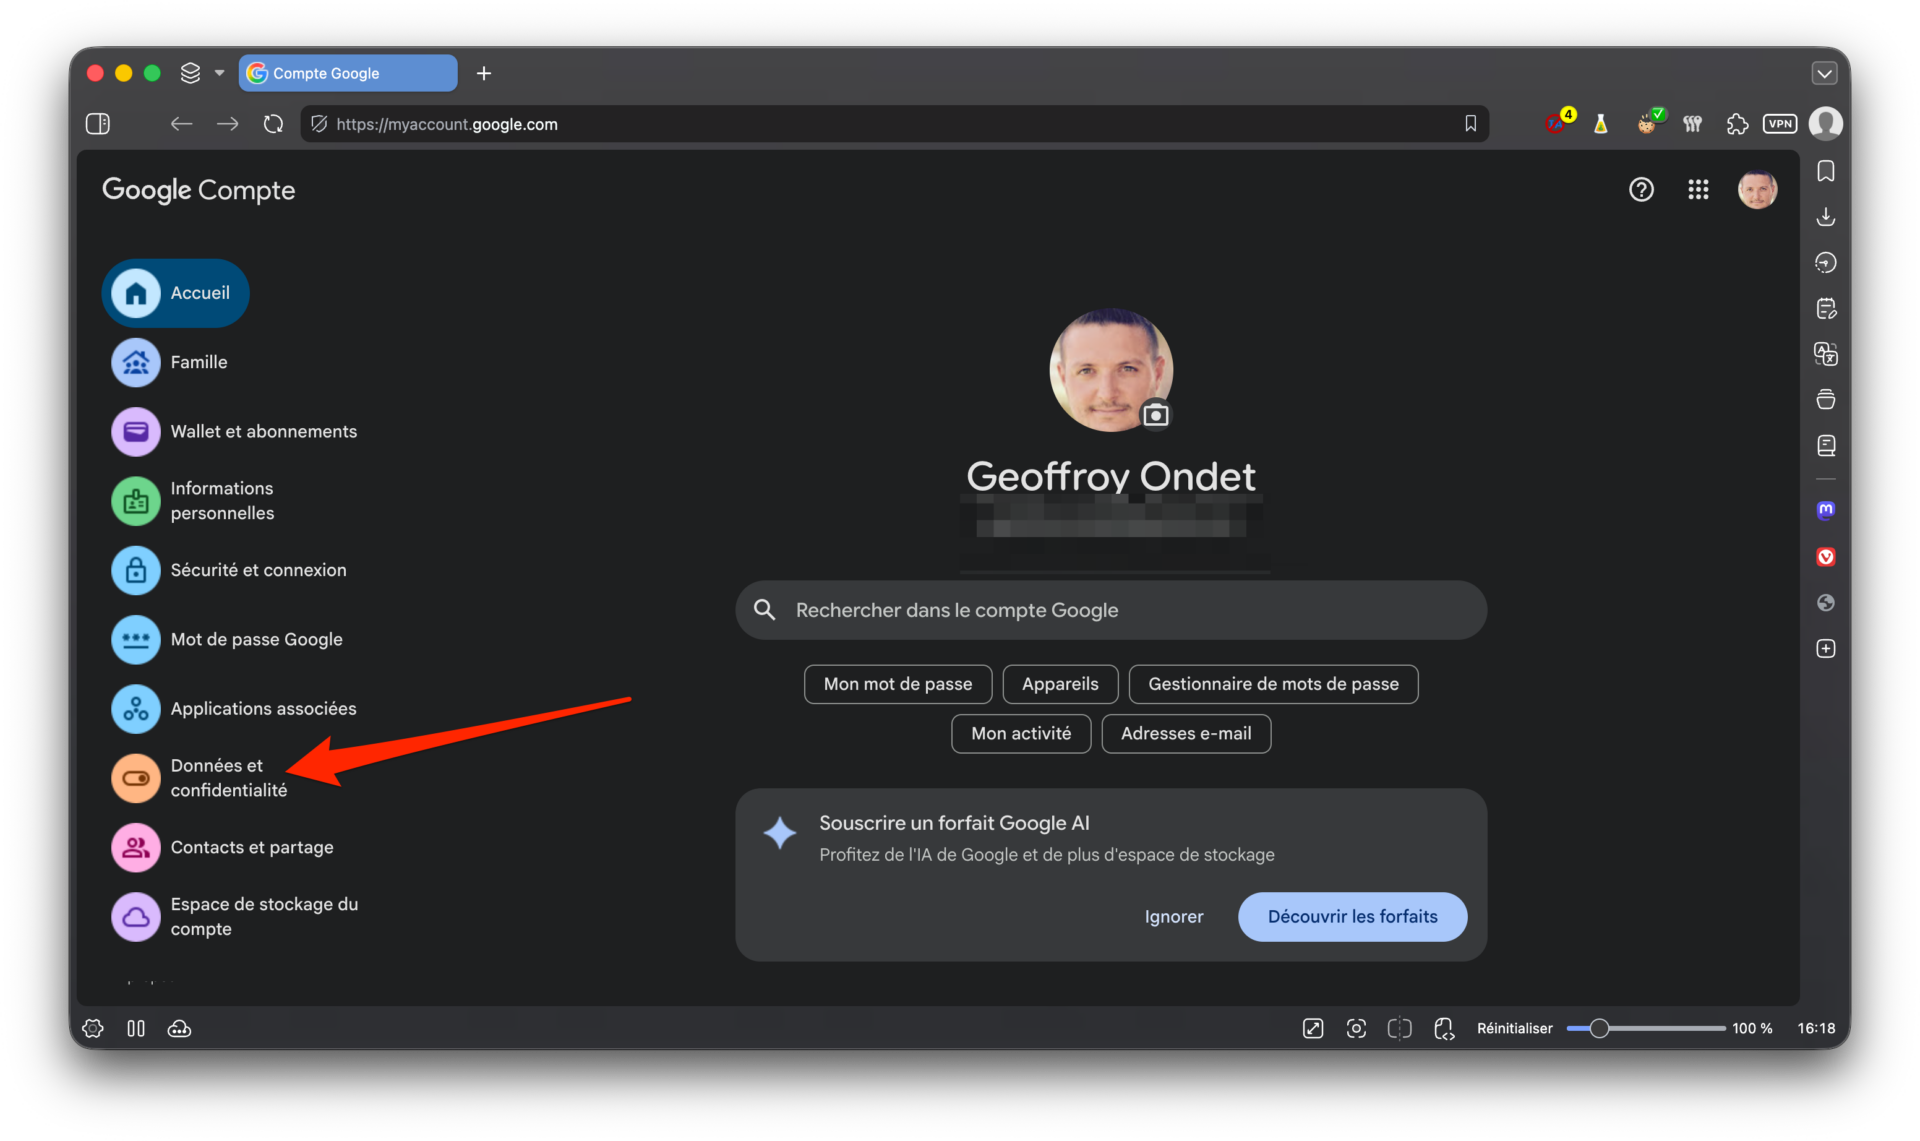This screenshot has width=1920, height=1141.
Task: Click the page zoom slider handle
Action: coord(1599,1028)
